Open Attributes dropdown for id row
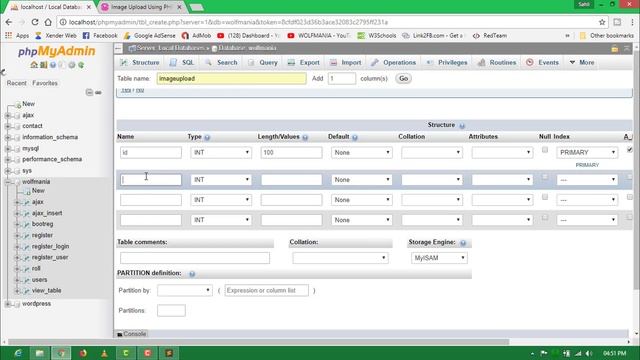The height and width of the screenshot is (360, 640). [x=502, y=152]
